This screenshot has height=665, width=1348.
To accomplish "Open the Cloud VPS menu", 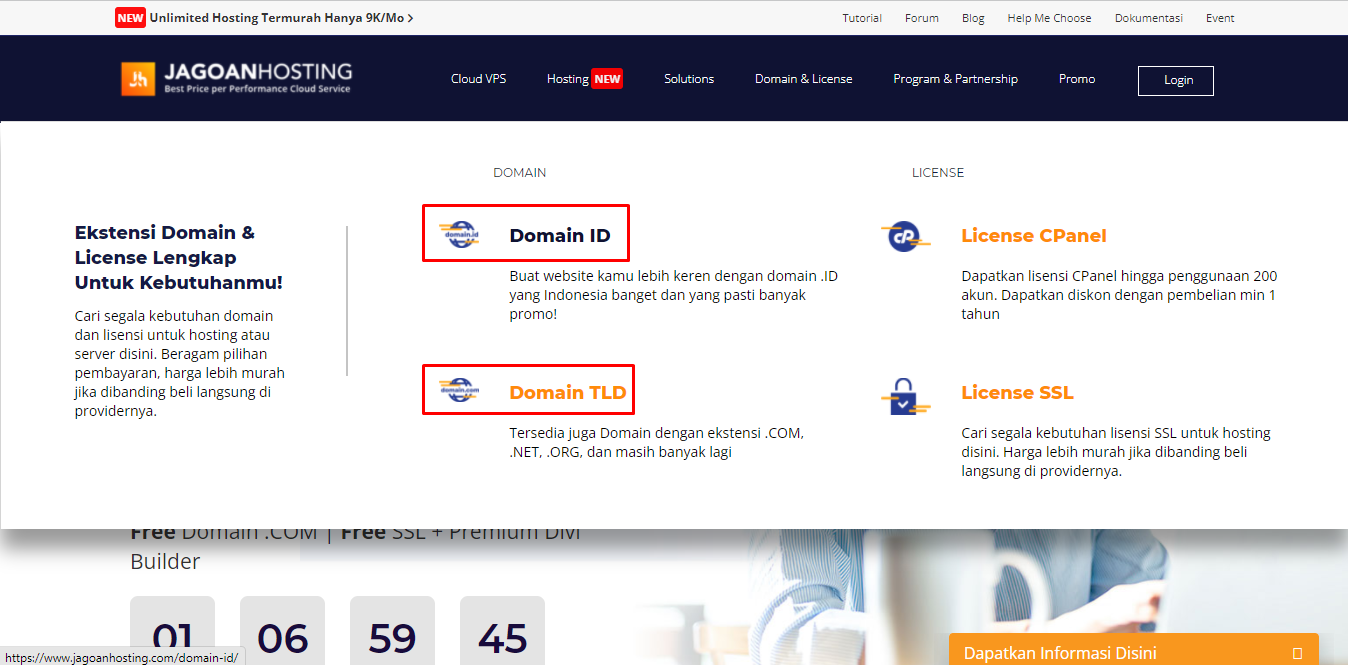I will click(478, 79).
